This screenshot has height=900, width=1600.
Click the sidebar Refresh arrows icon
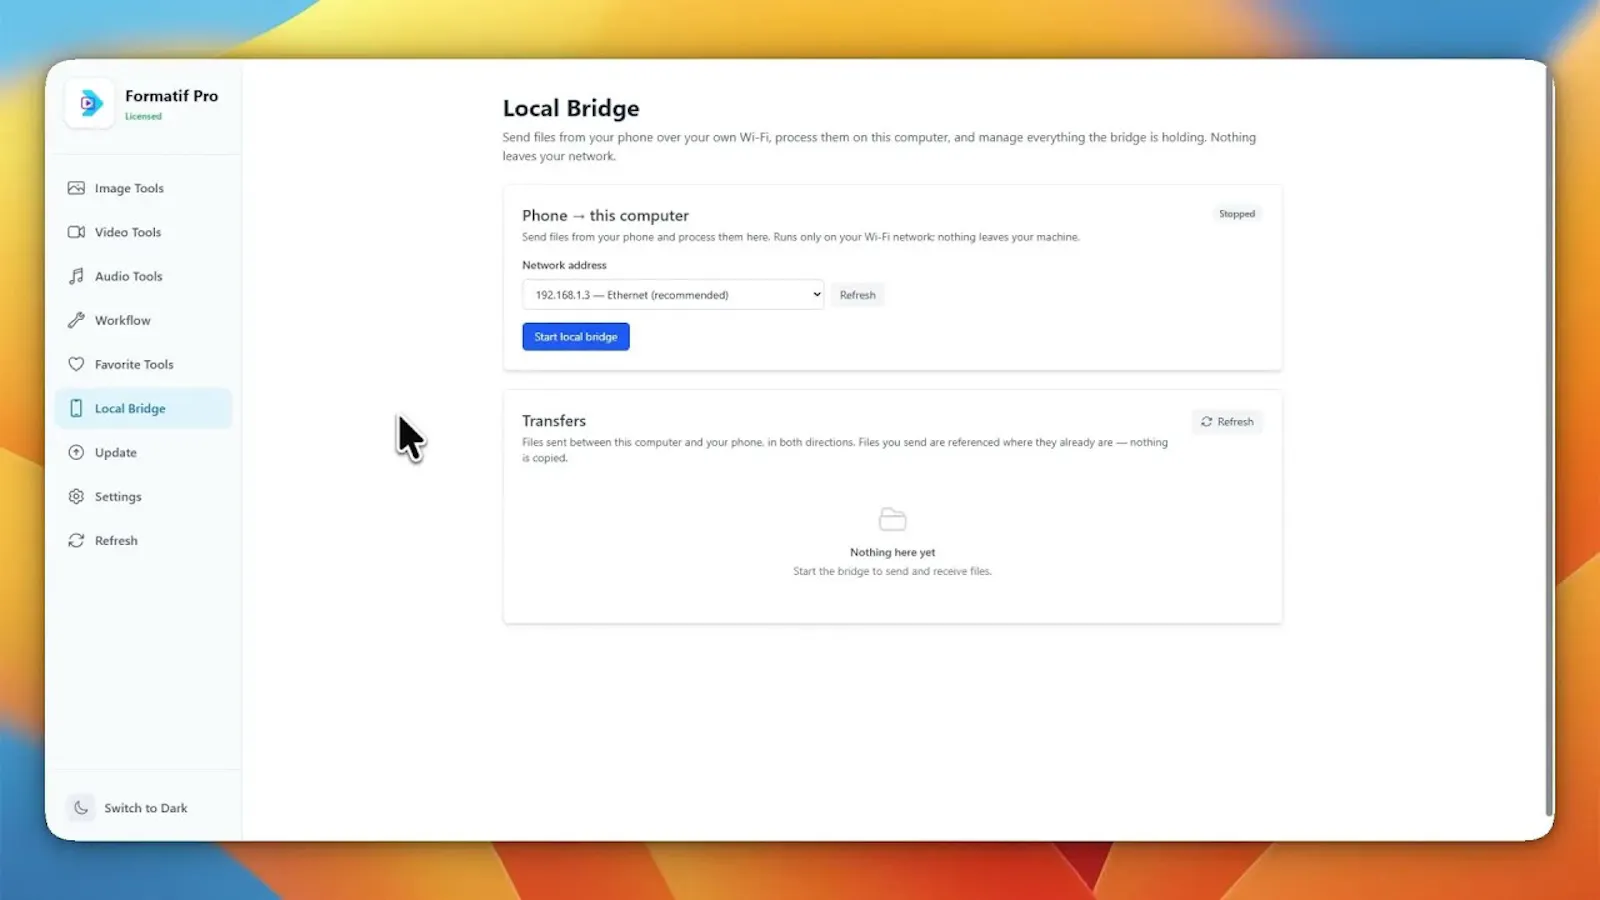point(76,540)
